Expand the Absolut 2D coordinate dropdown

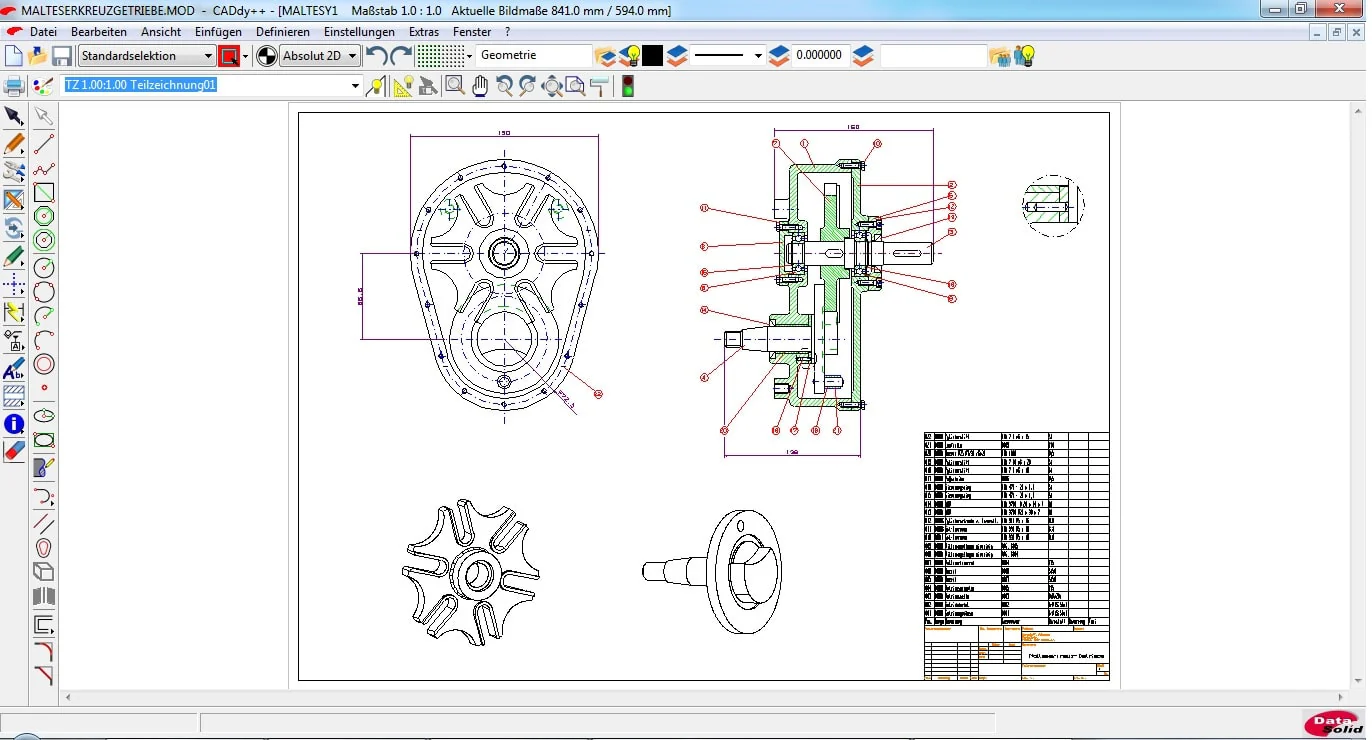[320, 56]
